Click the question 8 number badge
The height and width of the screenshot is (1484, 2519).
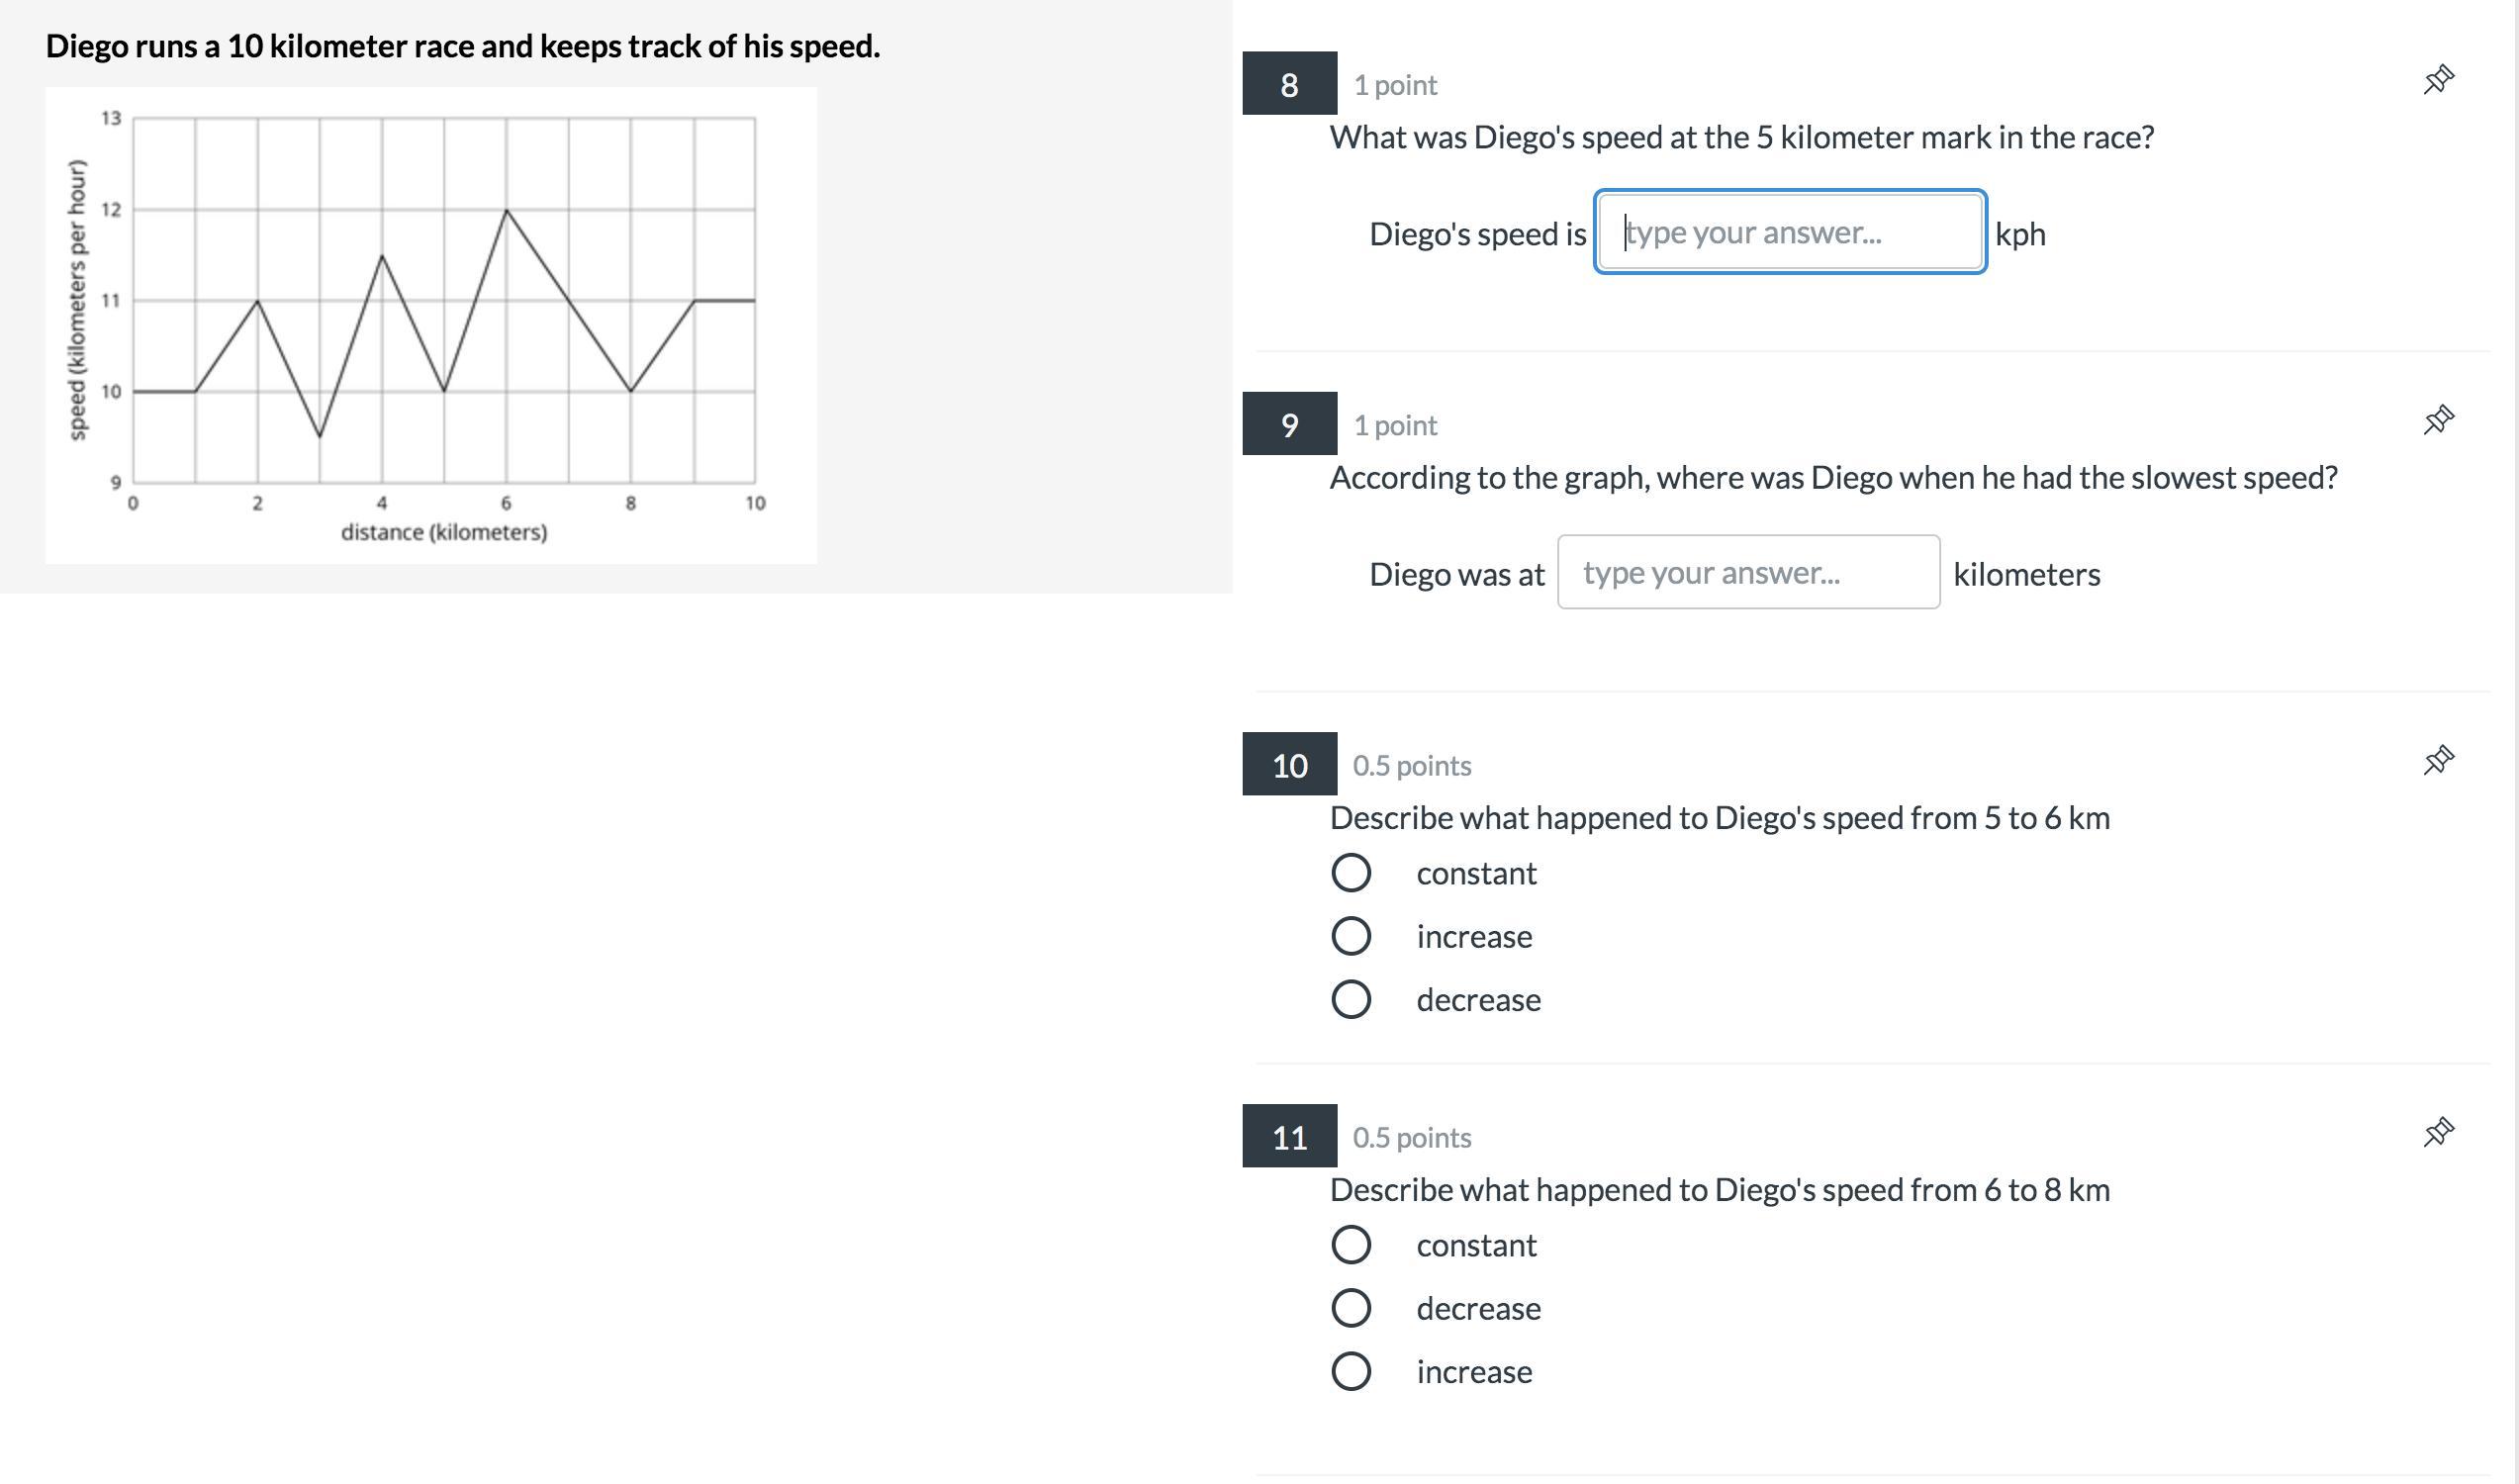tap(1289, 84)
